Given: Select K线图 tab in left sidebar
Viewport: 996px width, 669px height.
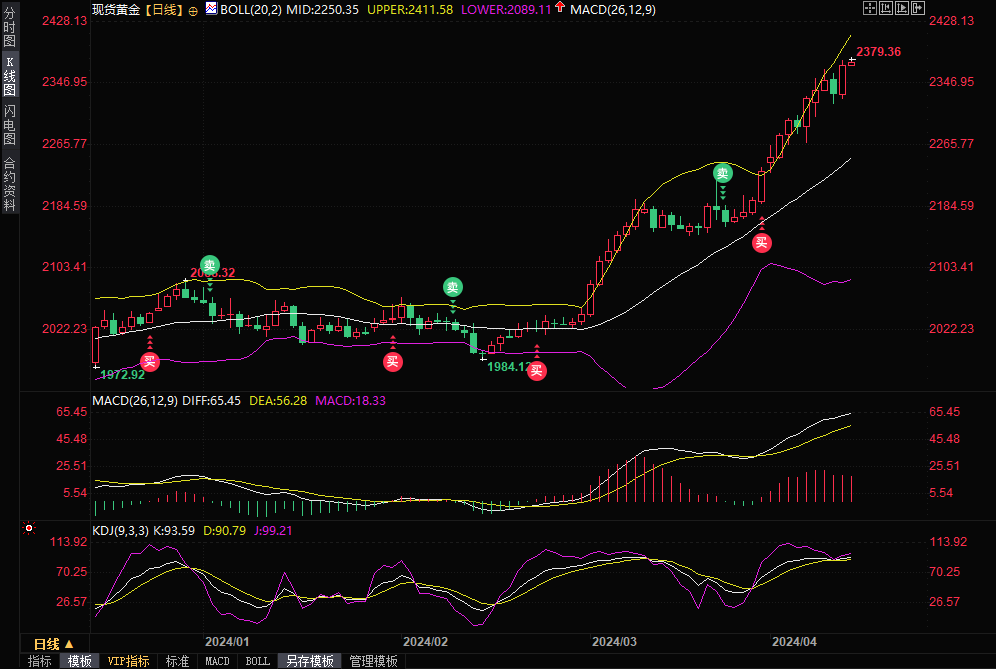Looking at the screenshot, I should point(9,76).
